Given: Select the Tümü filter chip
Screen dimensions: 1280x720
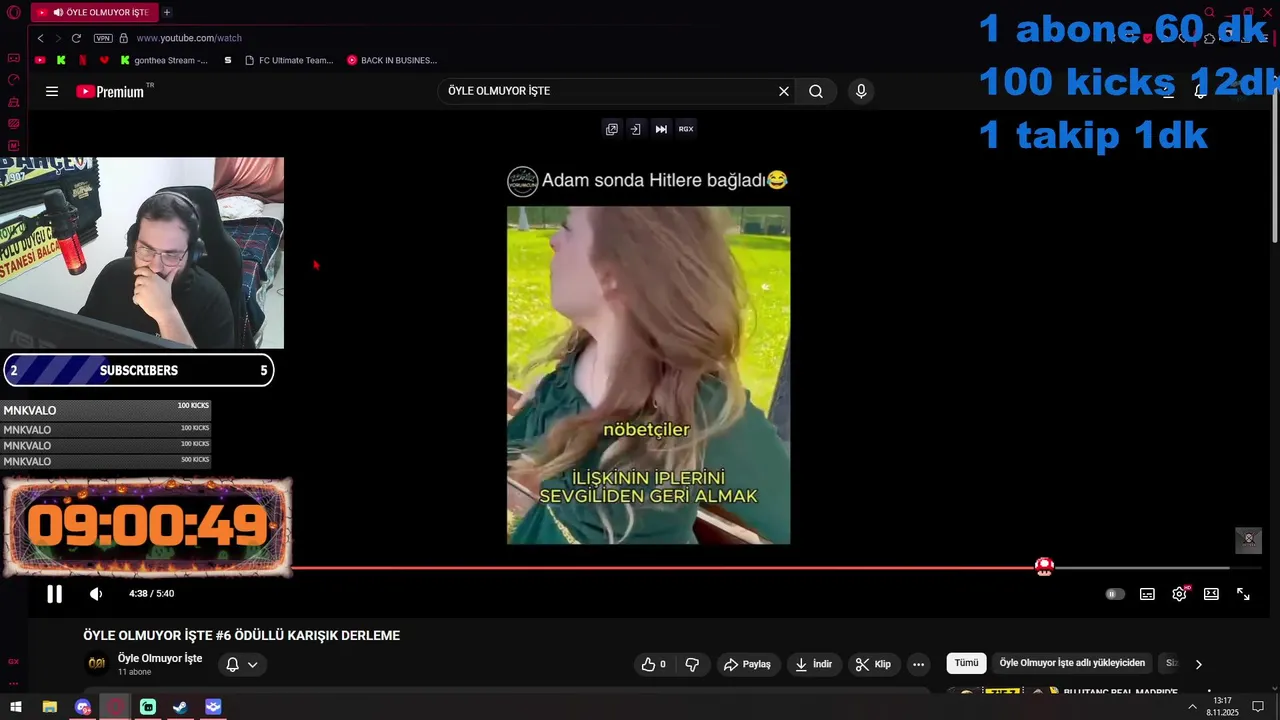Looking at the screenshot, I should [x=966, y=663].
